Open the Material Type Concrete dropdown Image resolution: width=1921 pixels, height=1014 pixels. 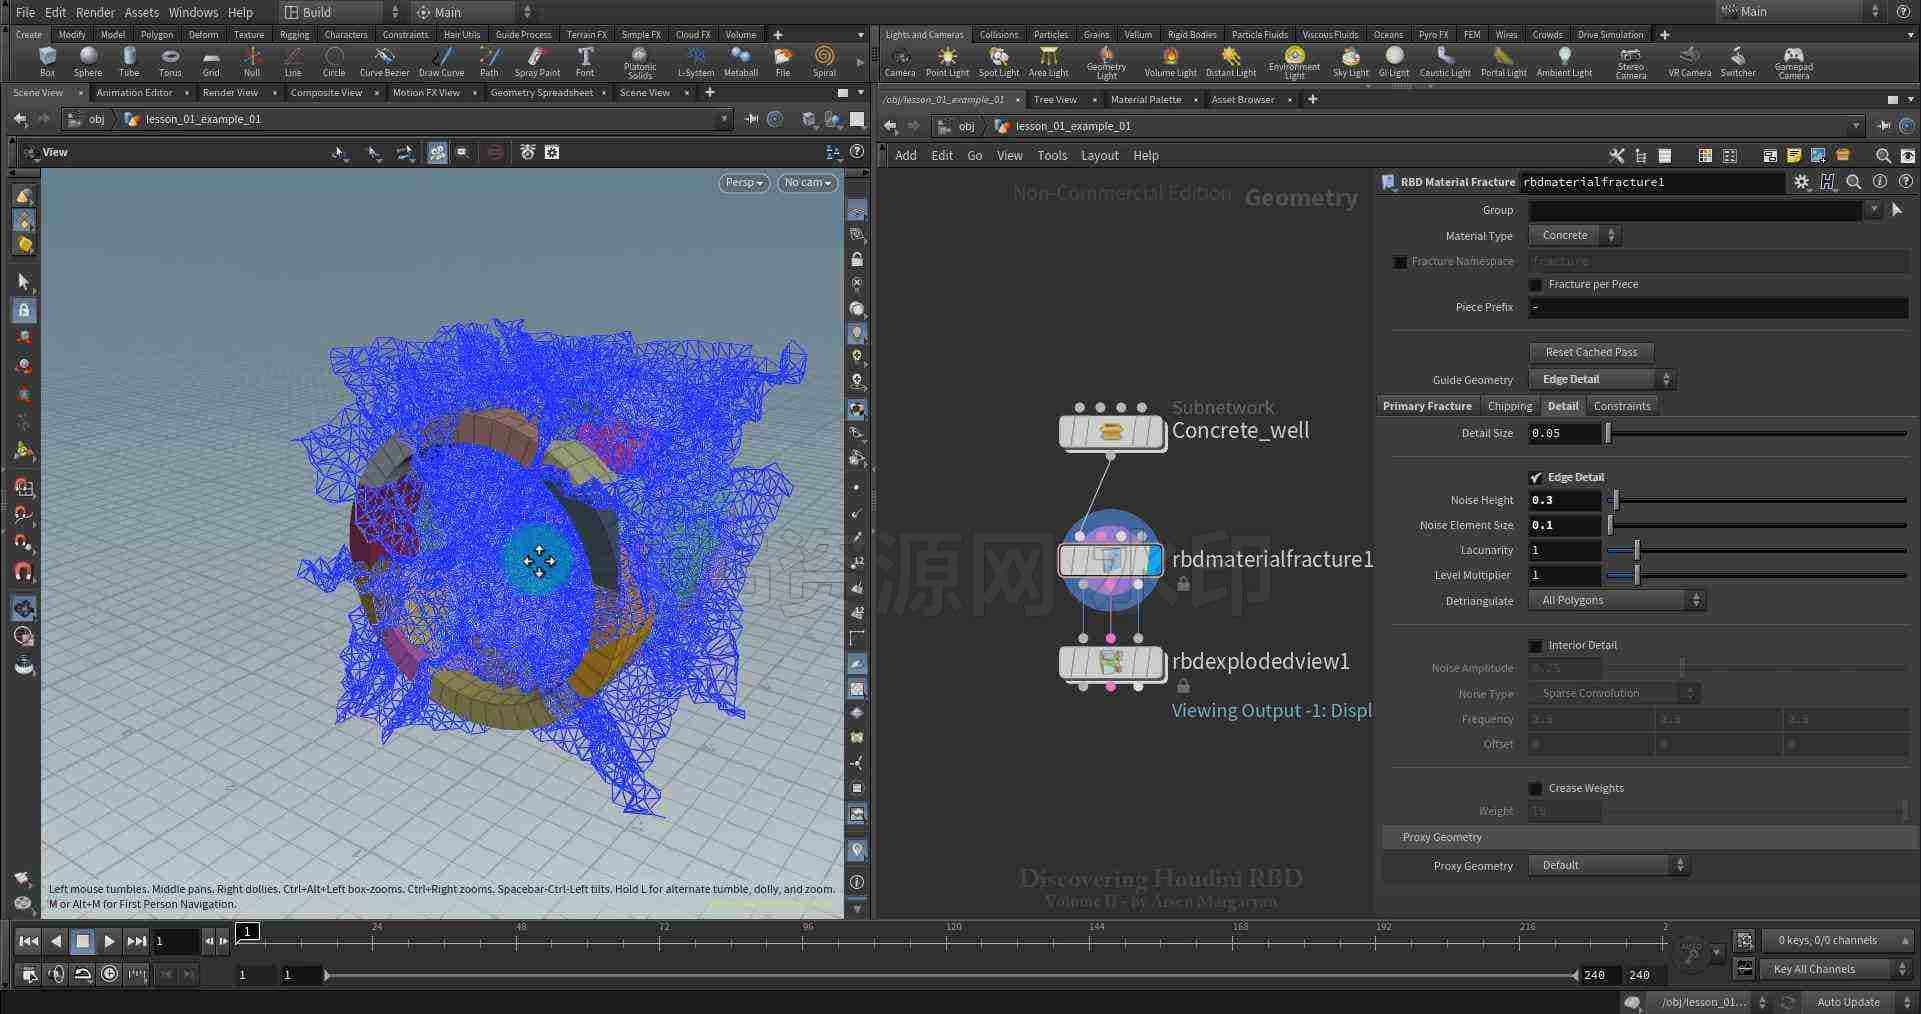1574,236
